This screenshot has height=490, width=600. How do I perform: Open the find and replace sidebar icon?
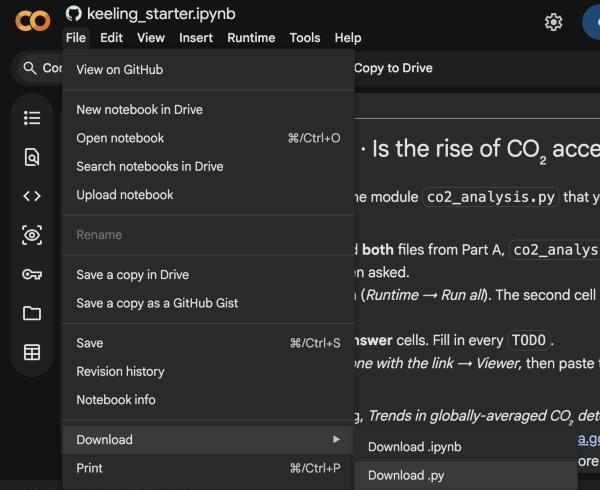coord(32,157)
